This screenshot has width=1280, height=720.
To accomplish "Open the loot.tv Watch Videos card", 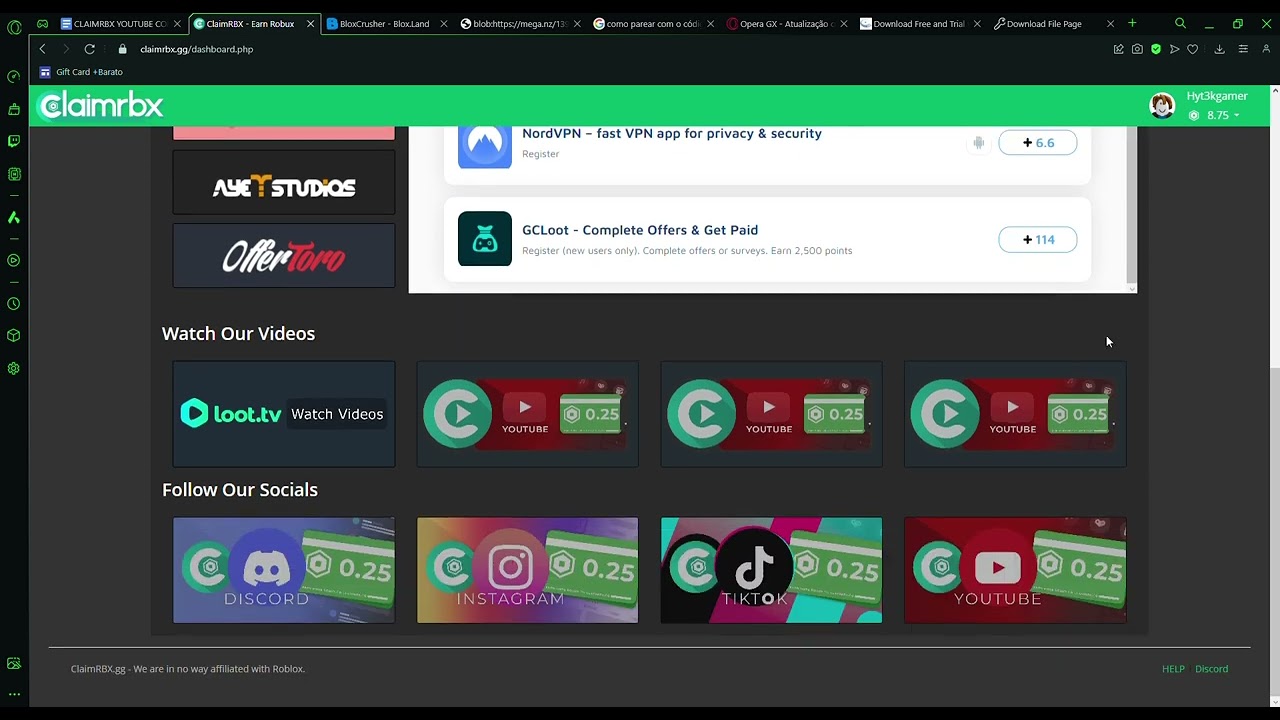I will click(284, 414).
